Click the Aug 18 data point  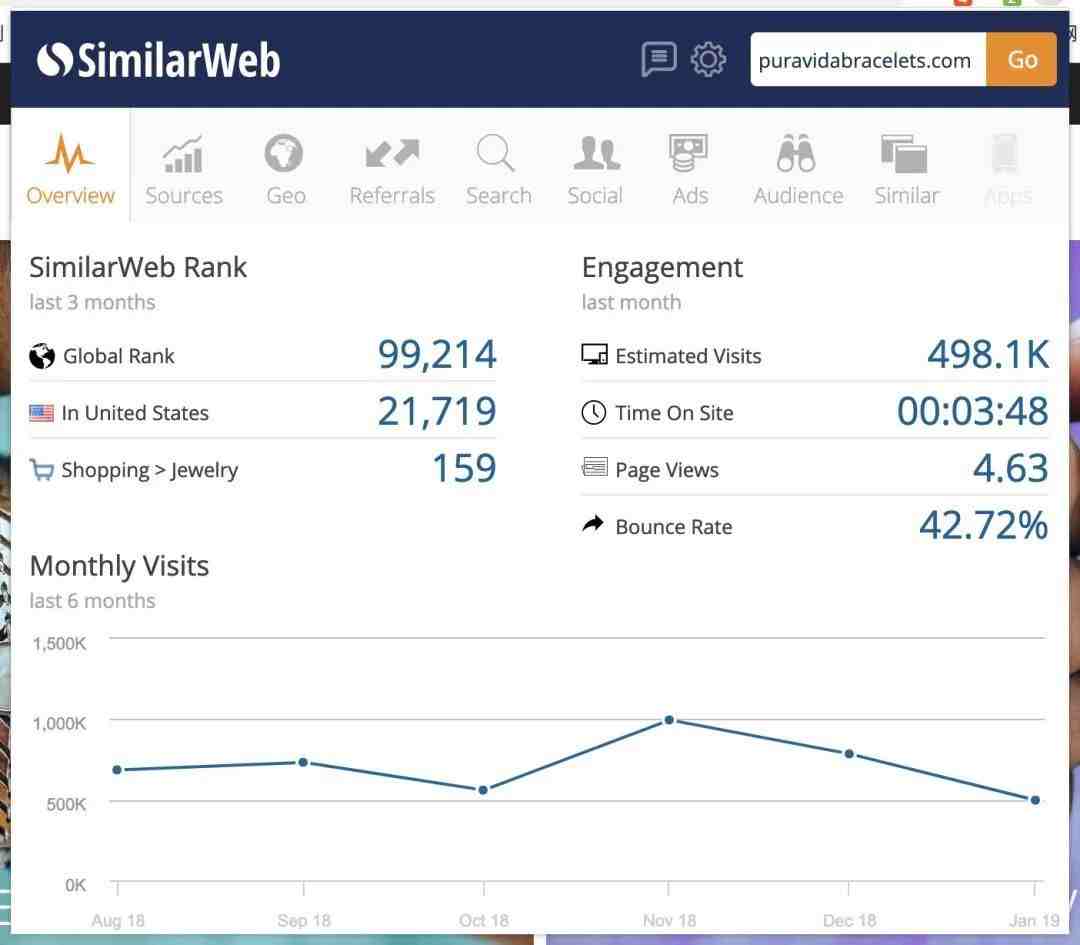click(x=117, y=769)
